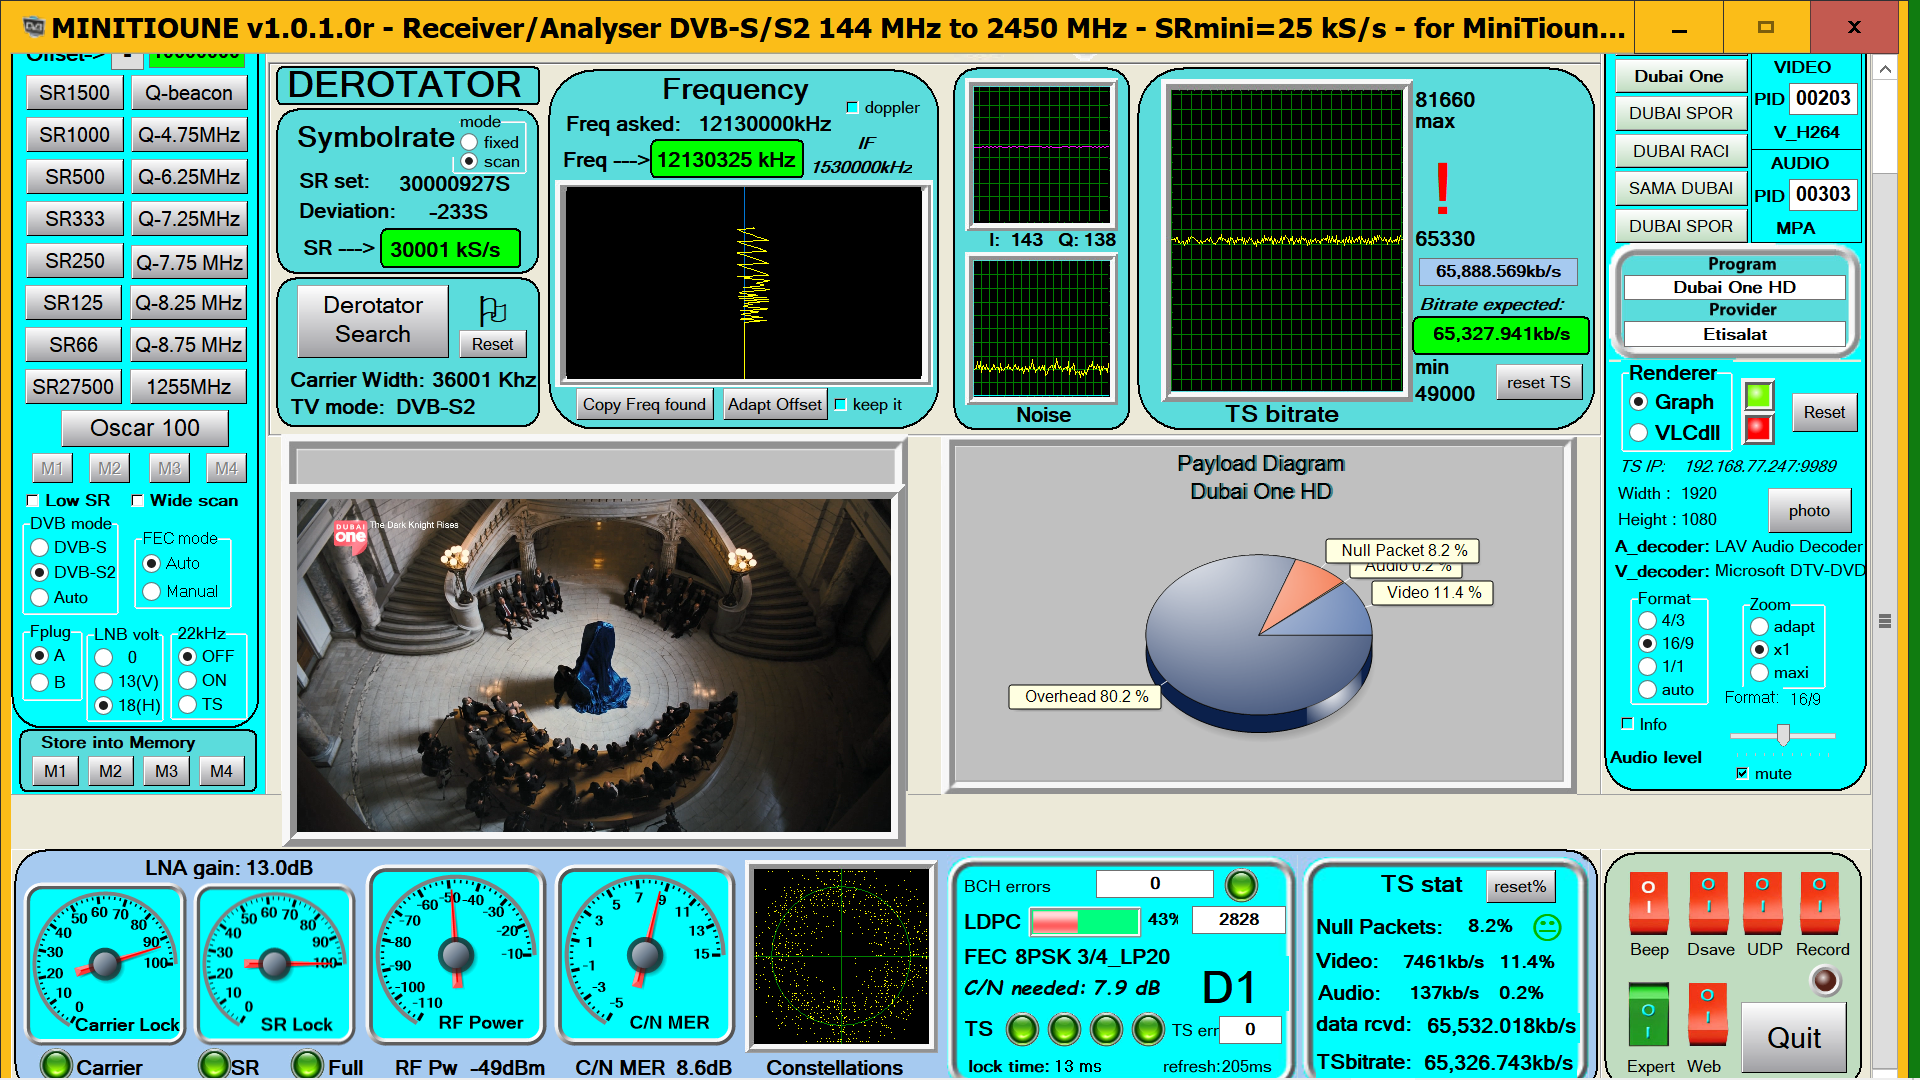Click the Carrier Lock gauge dial
The image size is (1920, 1080).
point(105,963)
